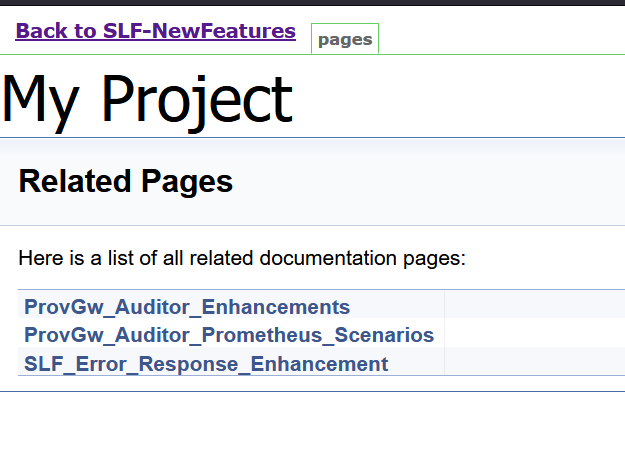Click the Related Pages heading
Screen dimensions: 625x451
126,182
